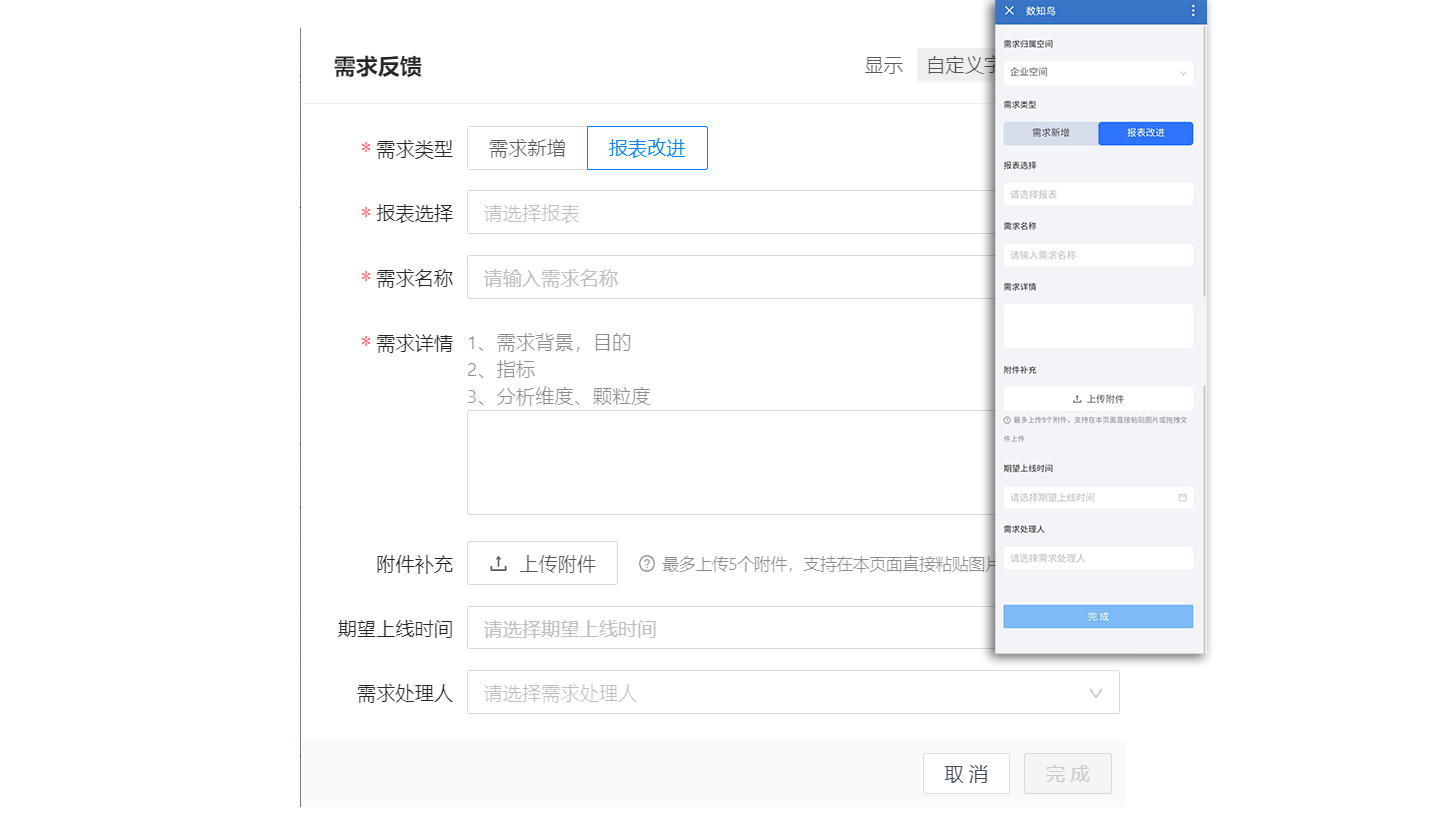Click the 完成 button at form bottom
Viewport: 1439px width, 836px height.
coord(1066,773)
